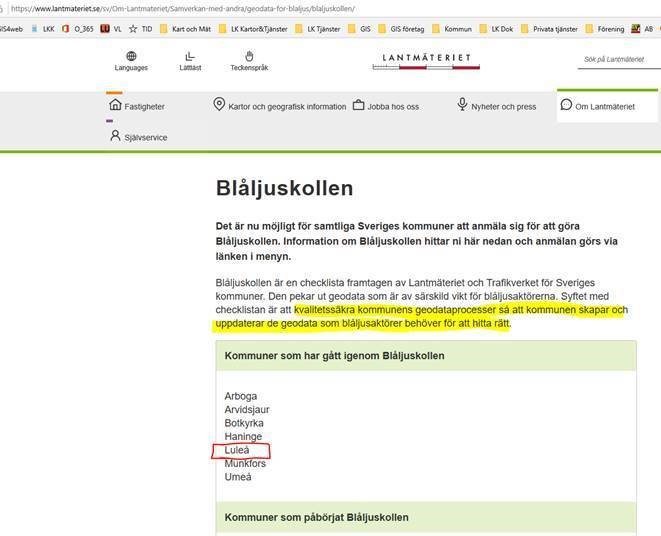Open the LKK bookmark icon
Screen dimensions: 661x536
tap(35, 29)
